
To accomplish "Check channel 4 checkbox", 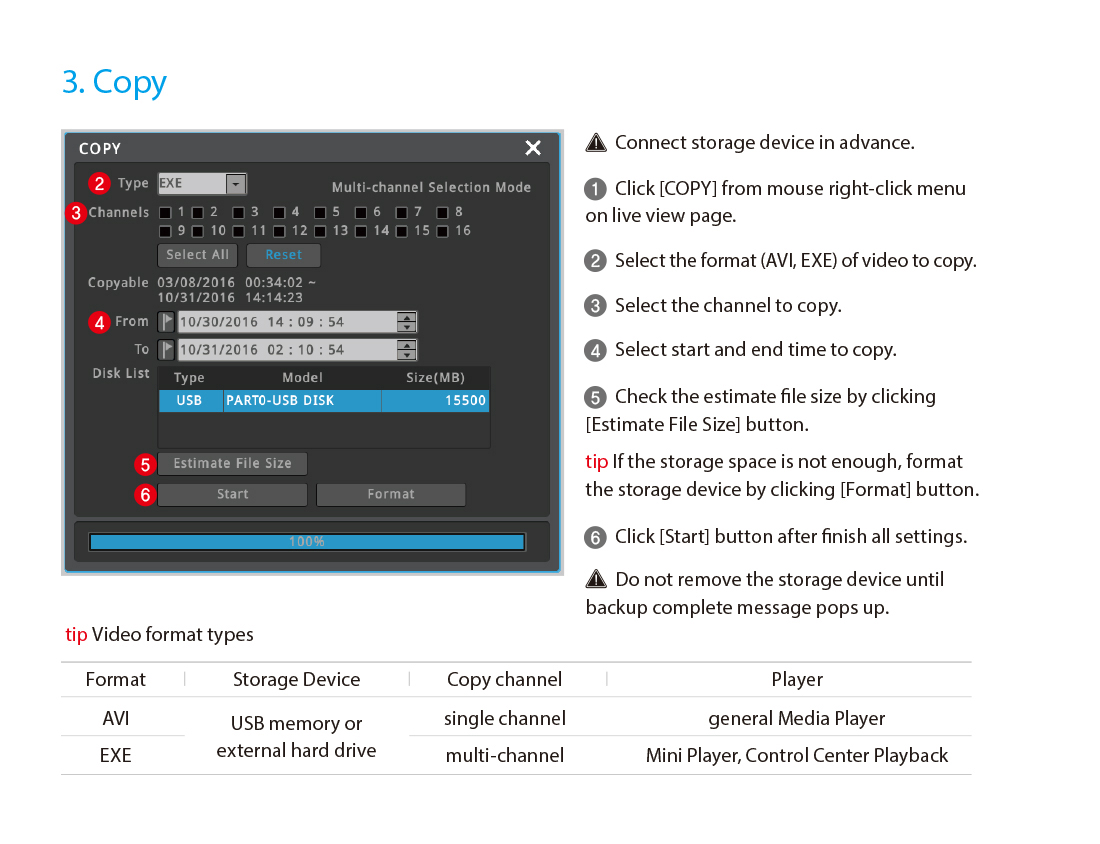I will tap(279, 213).
